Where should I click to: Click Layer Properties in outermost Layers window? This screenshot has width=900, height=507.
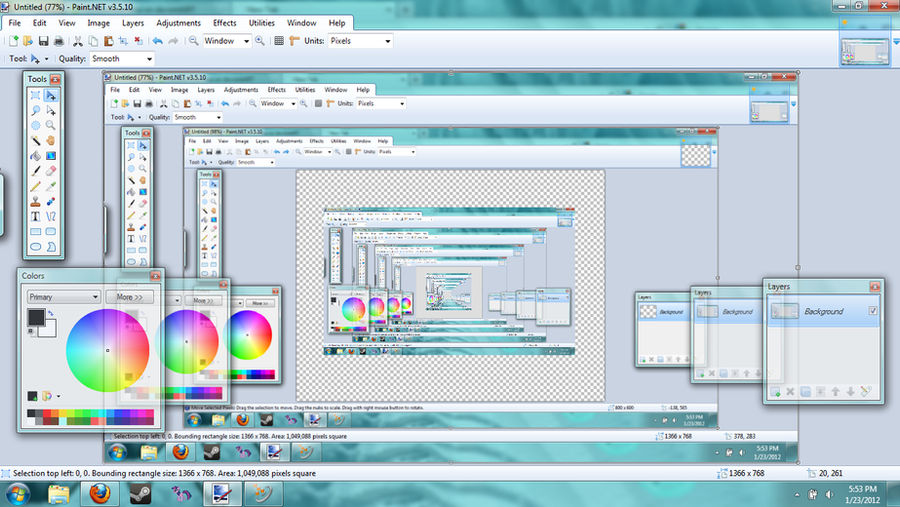pos(866,392)
